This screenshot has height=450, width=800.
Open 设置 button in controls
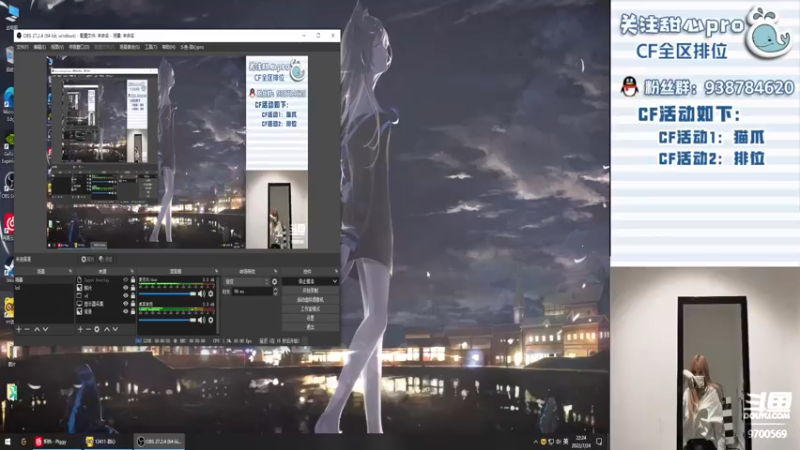coord(310,318)
